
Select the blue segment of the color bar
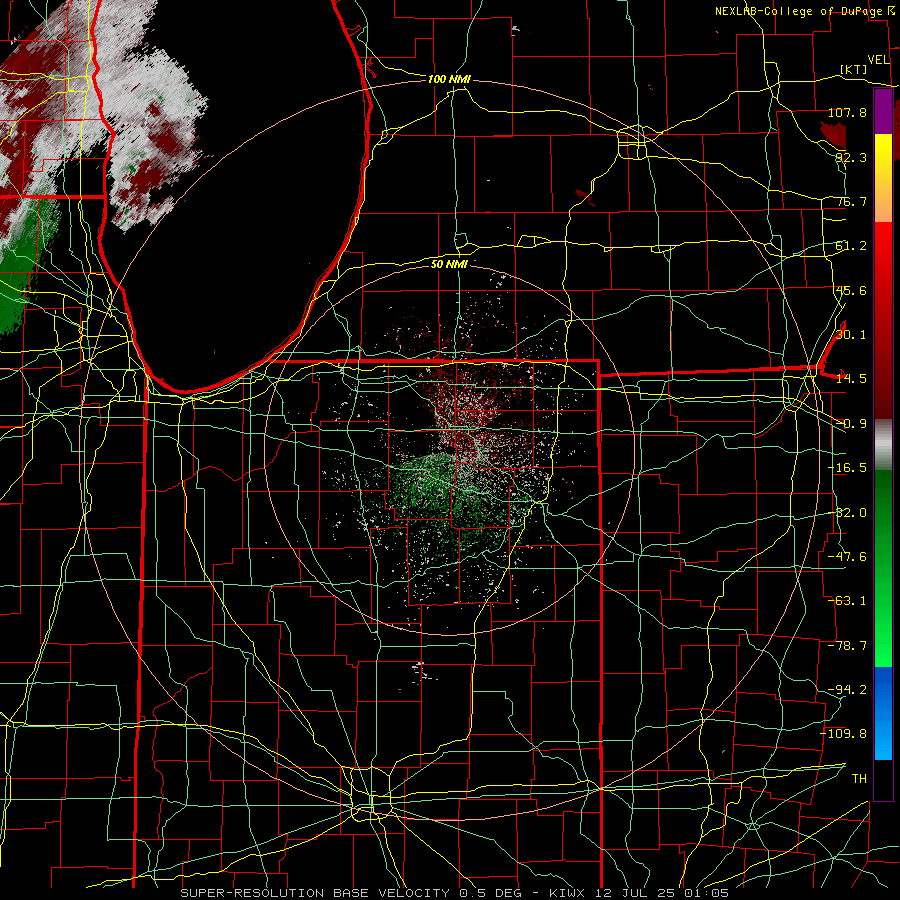point(883,713)
